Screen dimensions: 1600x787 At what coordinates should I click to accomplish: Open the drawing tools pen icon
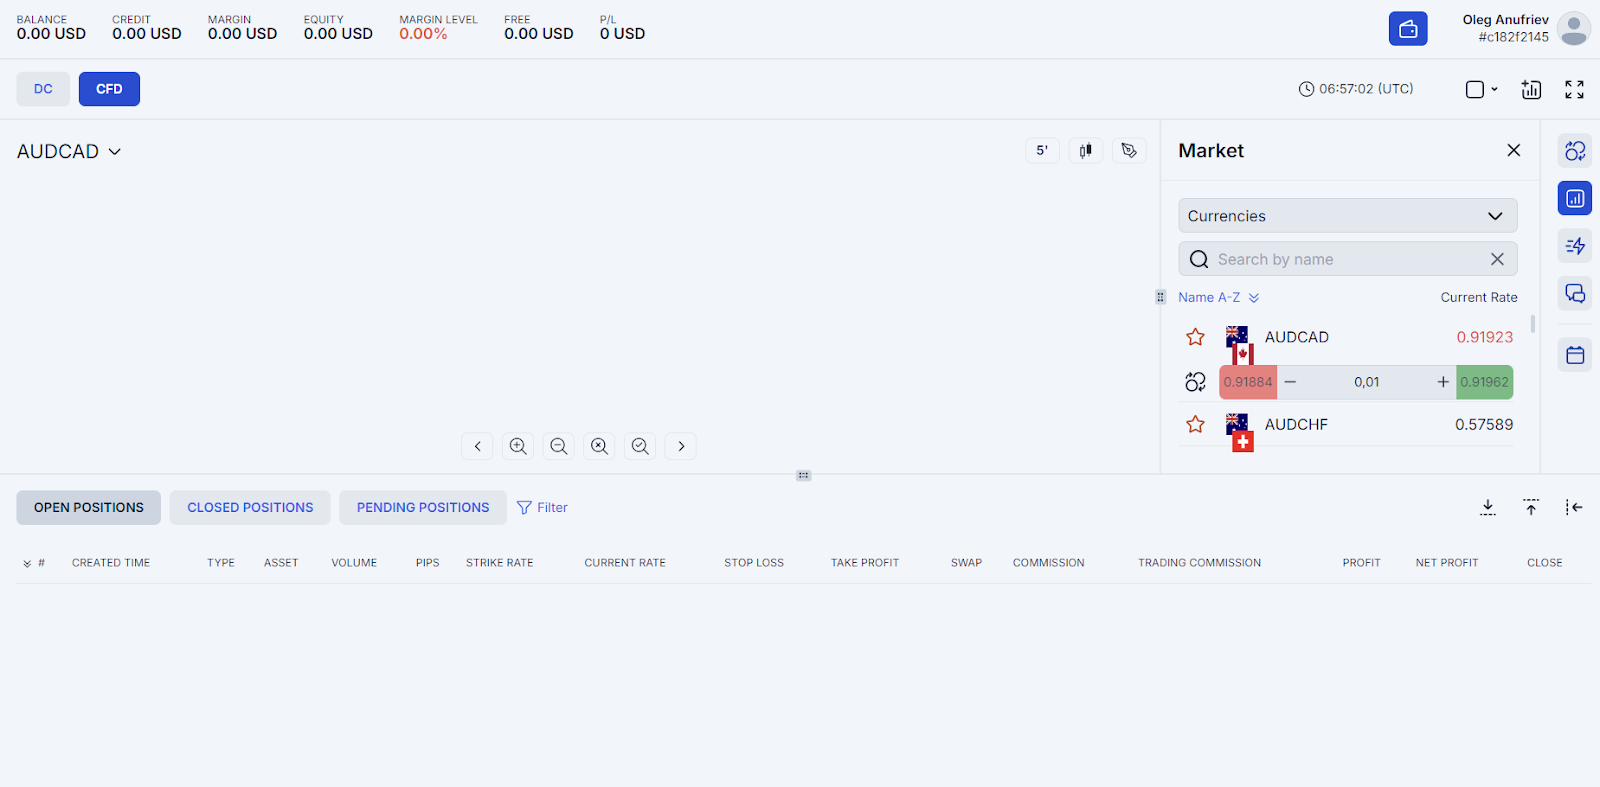click(x=1129, y=151)
